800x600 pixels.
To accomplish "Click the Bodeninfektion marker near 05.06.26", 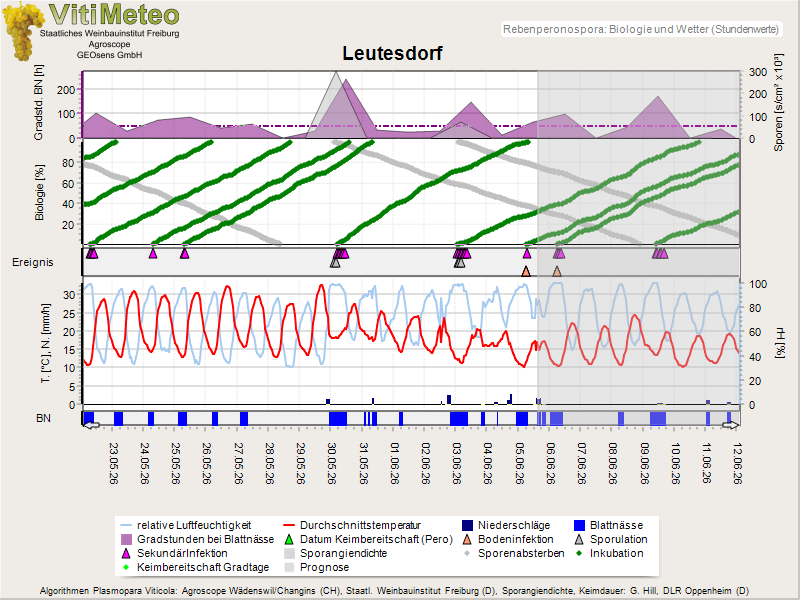I will click(526, 271).
